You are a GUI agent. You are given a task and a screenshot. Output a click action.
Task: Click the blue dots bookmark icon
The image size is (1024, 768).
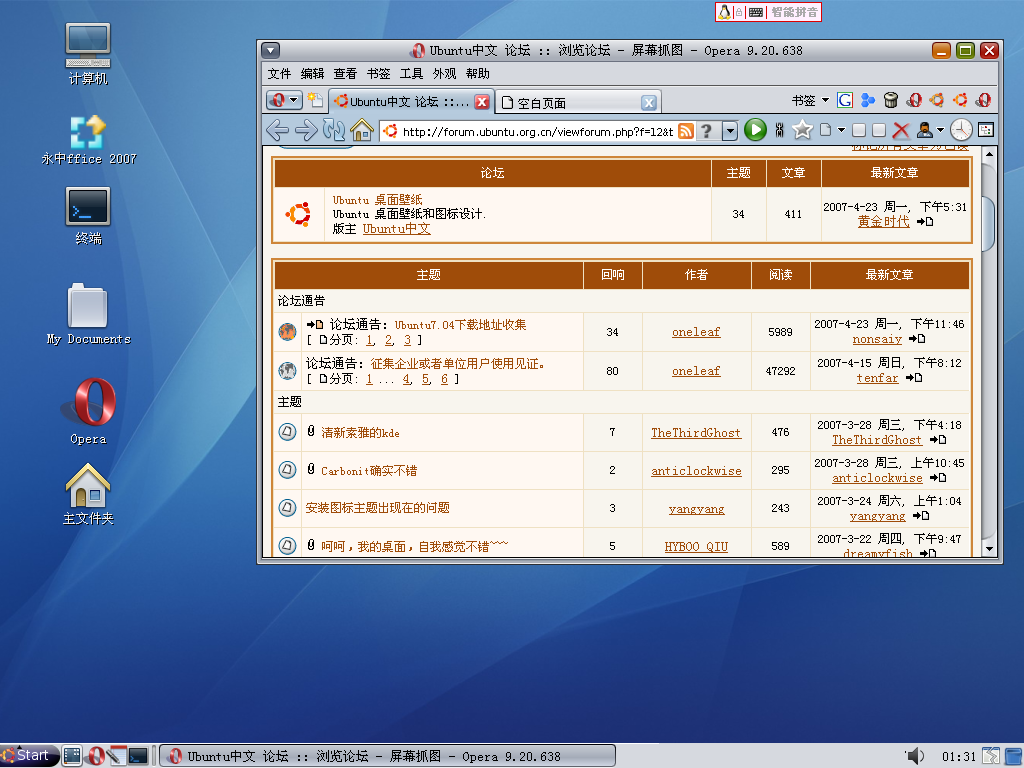click(868, 100)
